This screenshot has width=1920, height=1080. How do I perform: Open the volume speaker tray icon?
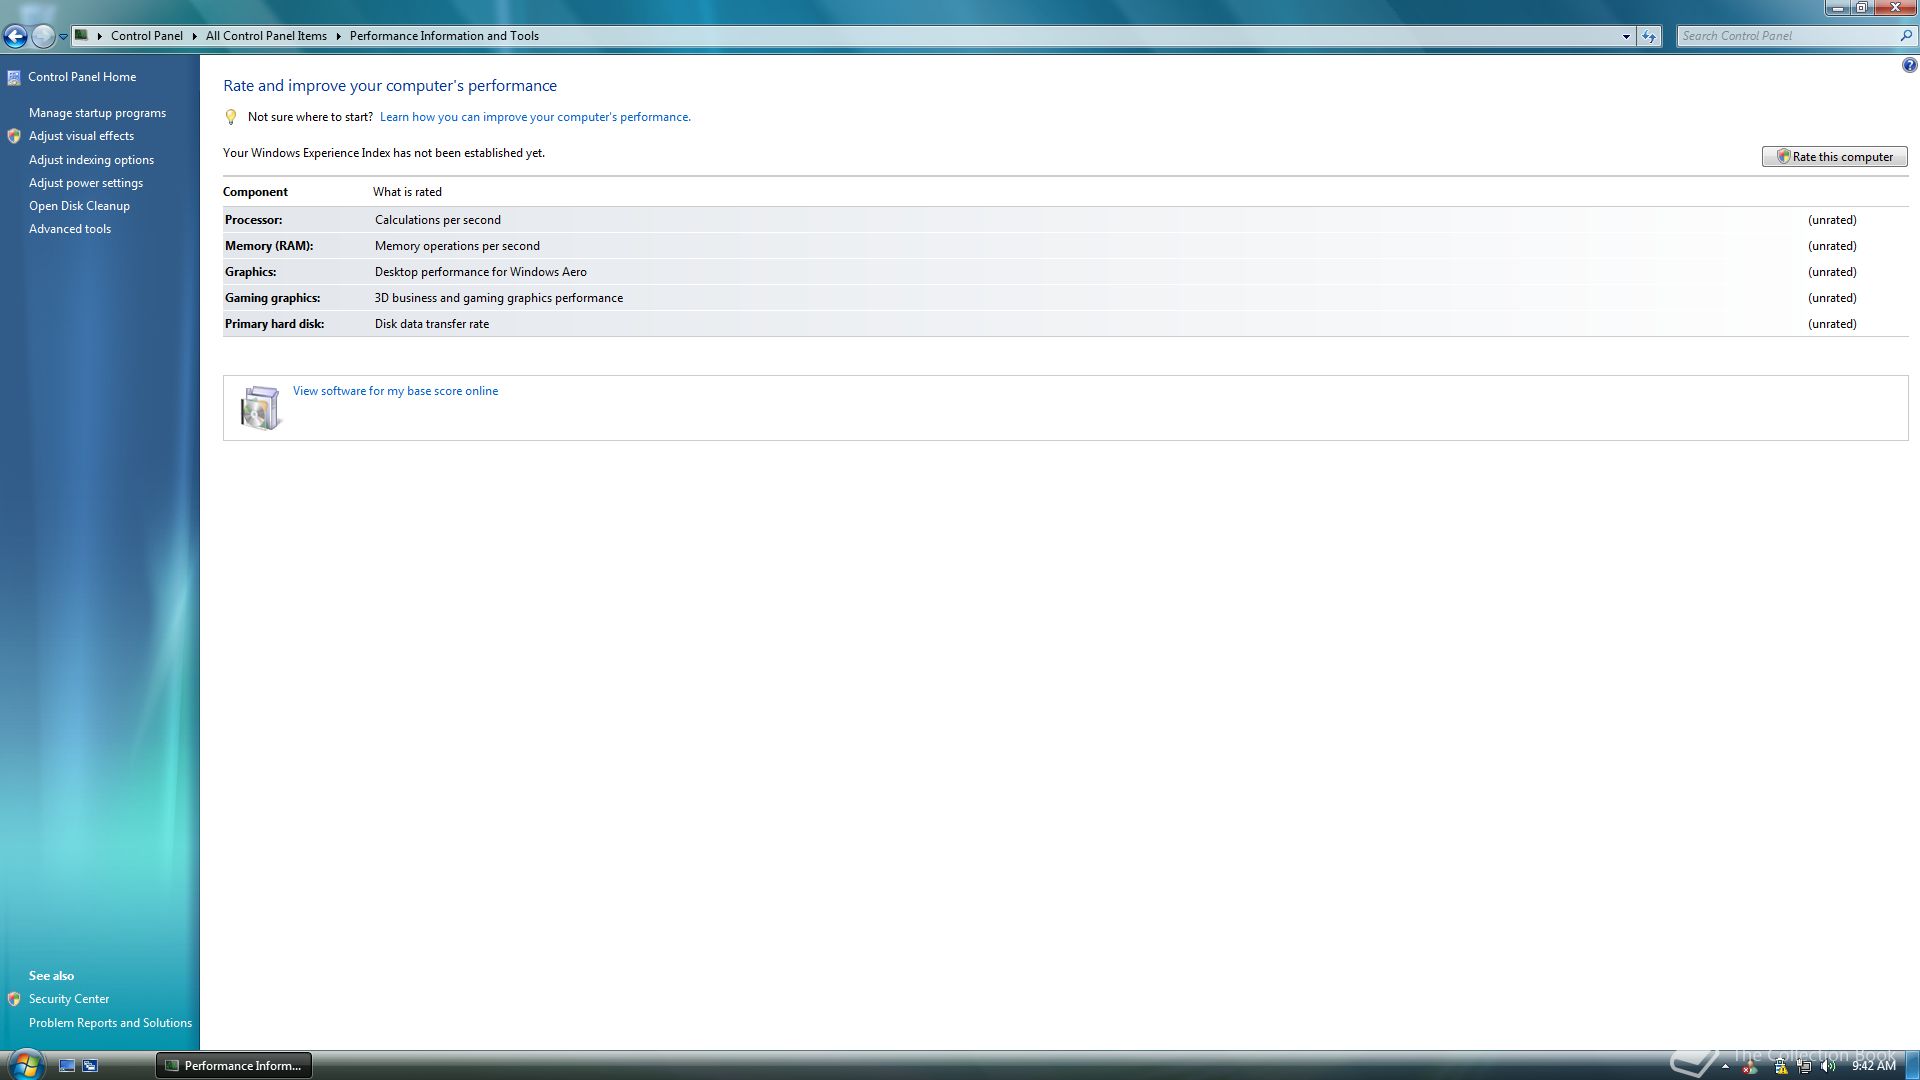coord(1829,1066)
